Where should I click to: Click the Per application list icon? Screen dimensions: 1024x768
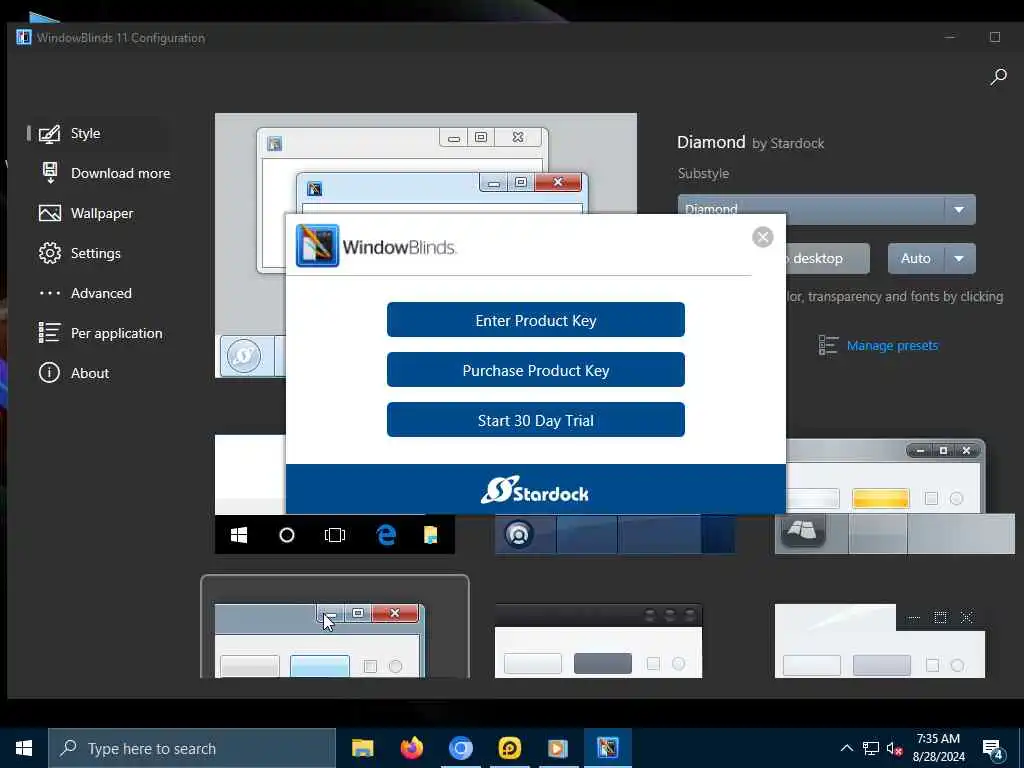[x=50, y=333]
